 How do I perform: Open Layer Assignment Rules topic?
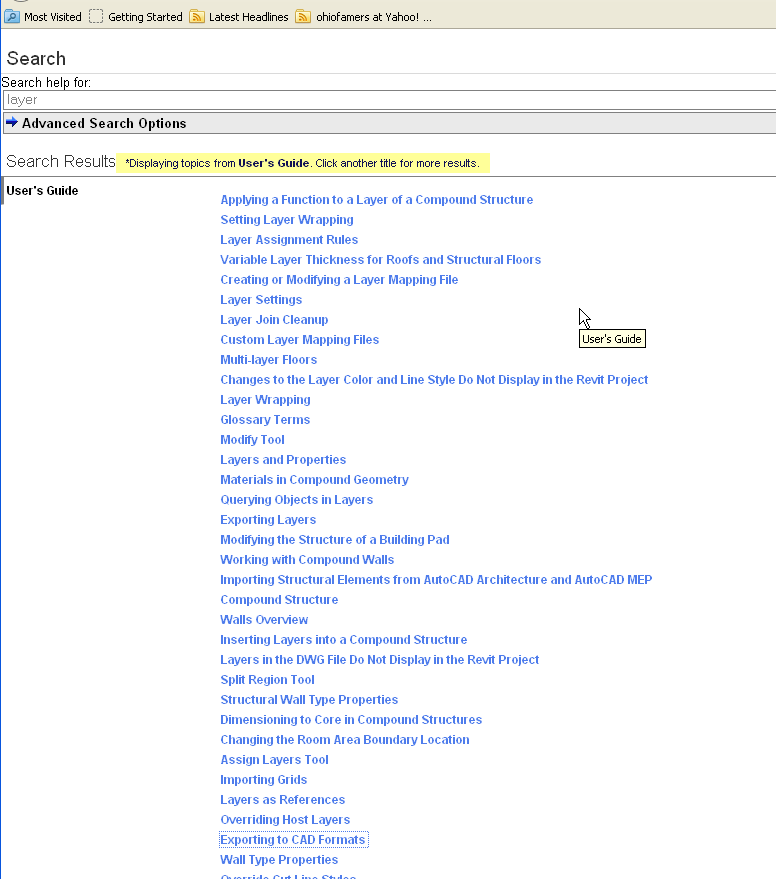pyautogui.click(x=289, y=240)
